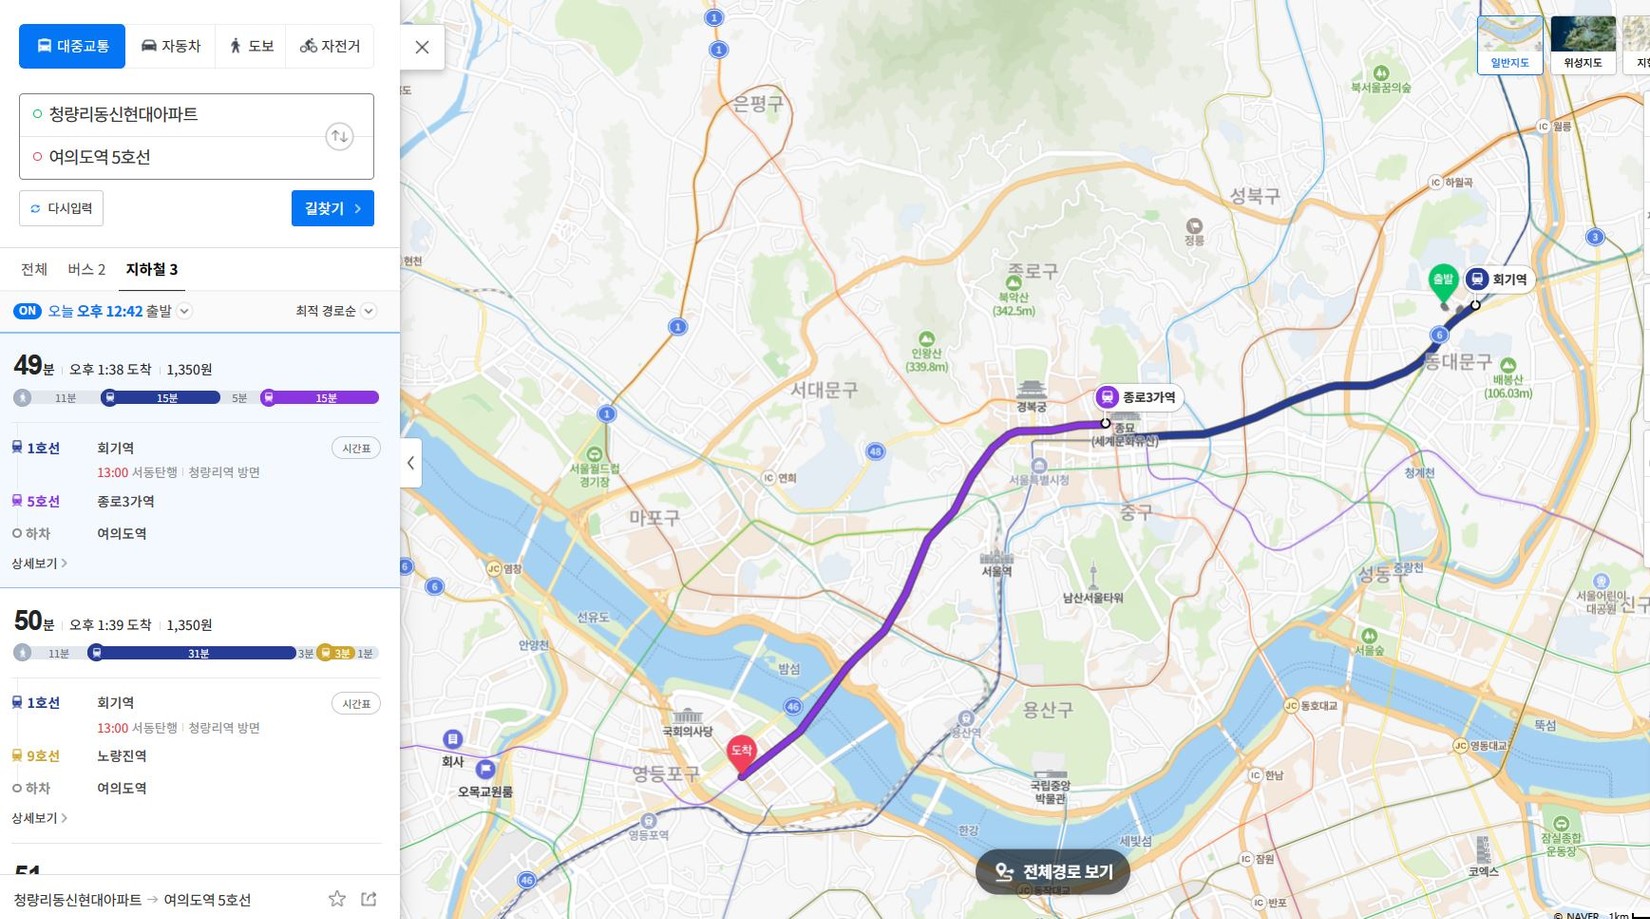Click the 여의도역 5호선 destination field
Image resolution: width=1650 pixels, height=919 pixels.
196,158
